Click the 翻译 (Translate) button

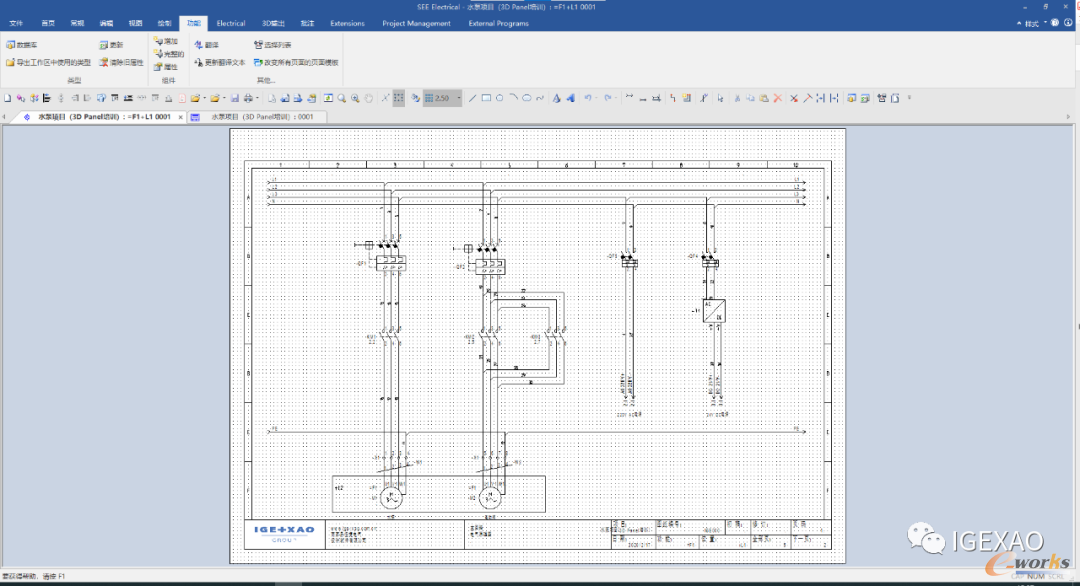click(x=207, y=45)
